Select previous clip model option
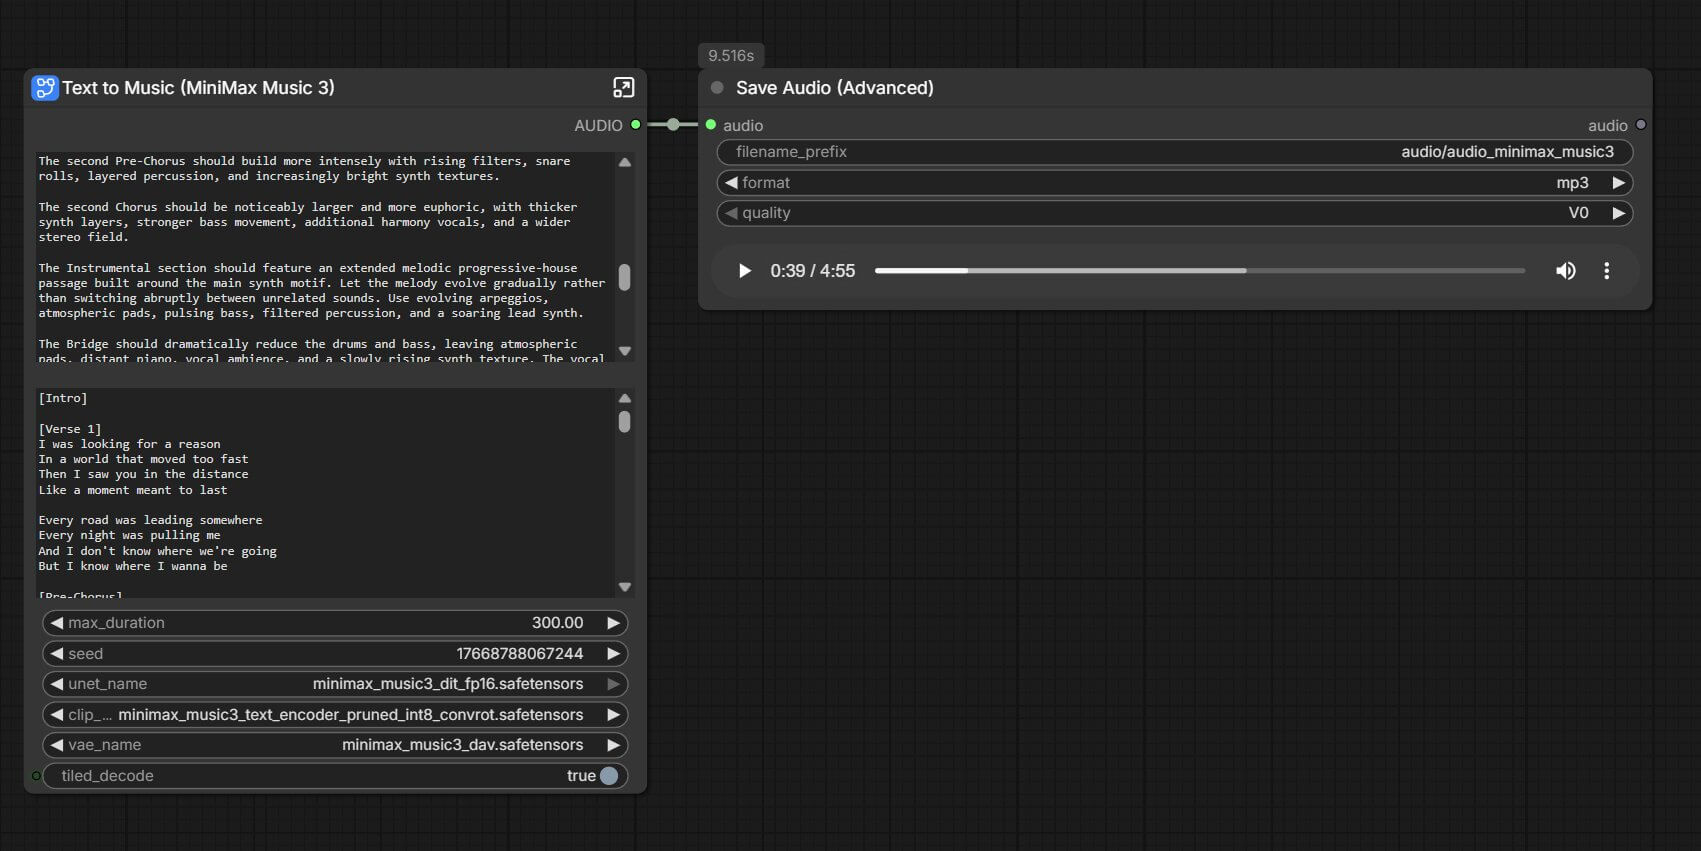 pos(57,715)
